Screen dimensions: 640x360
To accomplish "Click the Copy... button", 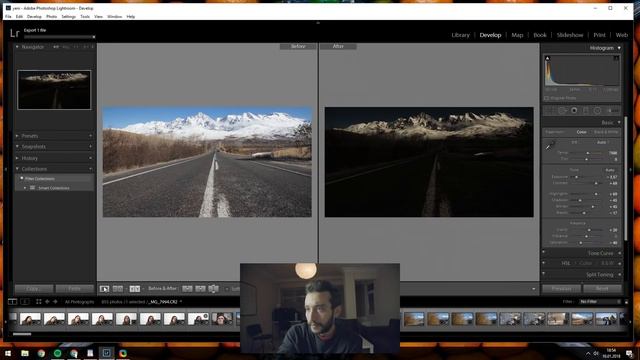I will coord(34,289).
